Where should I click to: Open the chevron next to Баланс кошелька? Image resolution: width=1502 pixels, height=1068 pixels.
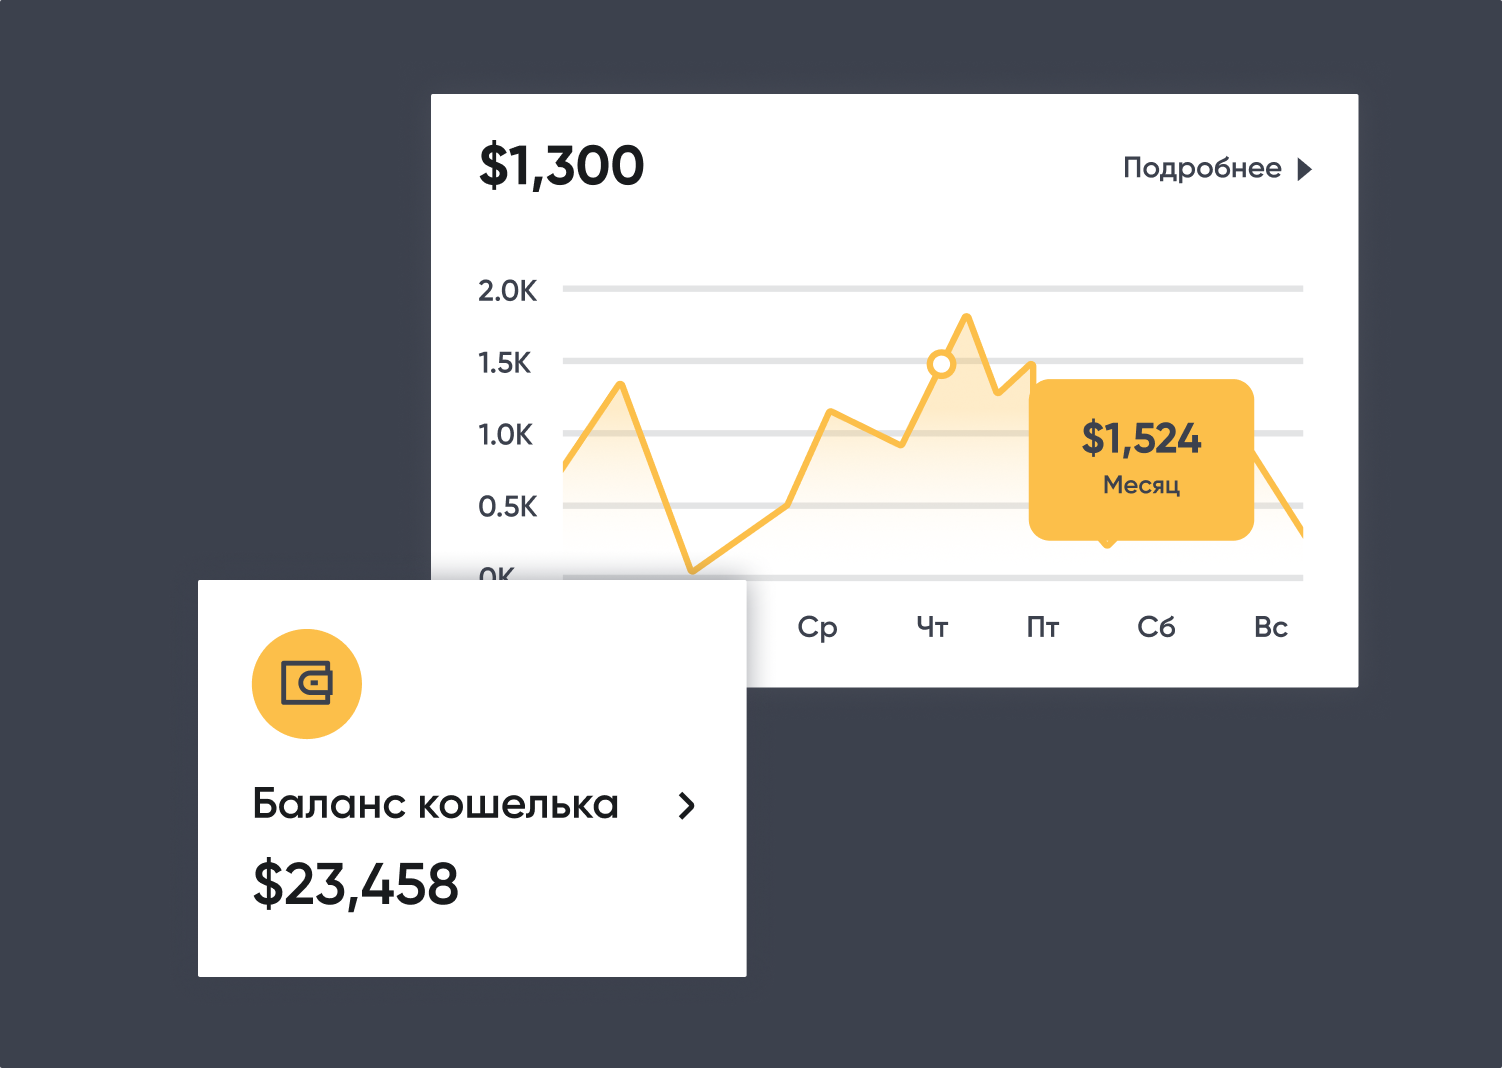click(686, 805)
